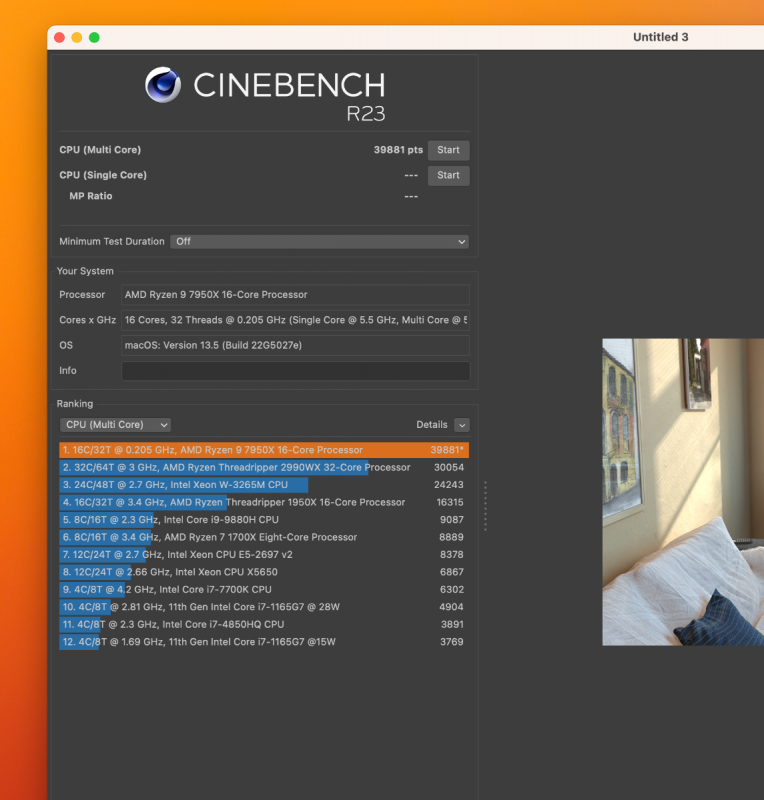Viewport: 764px width, 800px height.
Task: Click the empty Info input field
Action: click(x=295, y=371)
